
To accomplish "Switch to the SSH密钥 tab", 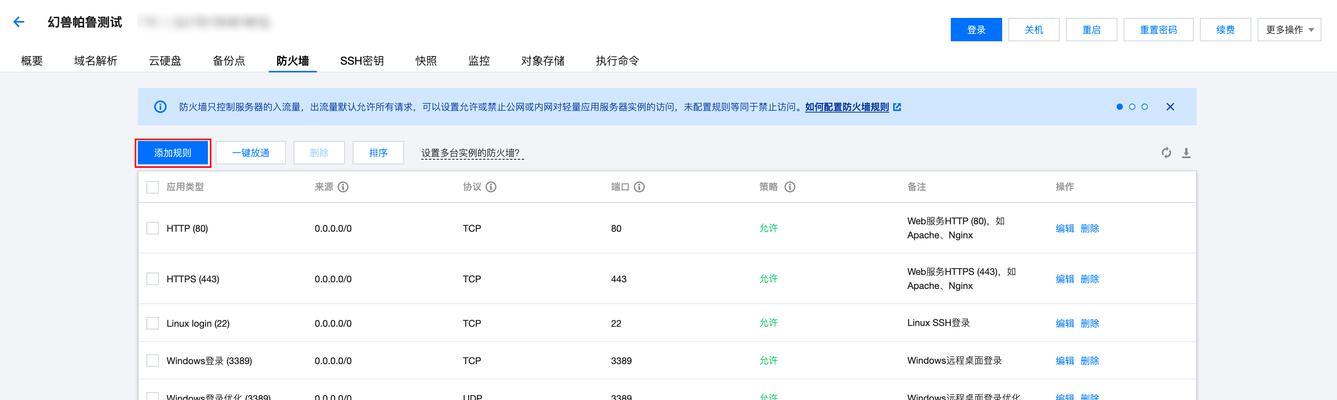I will pos(362,61).
